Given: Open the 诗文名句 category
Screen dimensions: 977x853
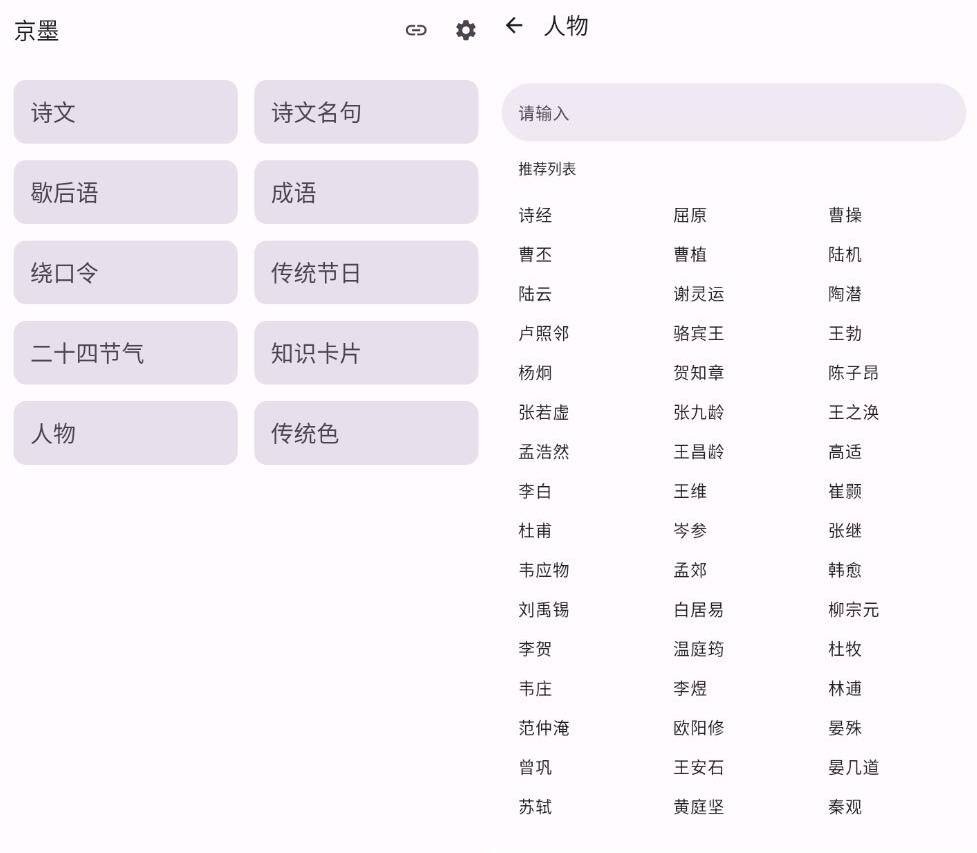Looking at the screenshot, I should pyautogui.click(x=366, y=112).
